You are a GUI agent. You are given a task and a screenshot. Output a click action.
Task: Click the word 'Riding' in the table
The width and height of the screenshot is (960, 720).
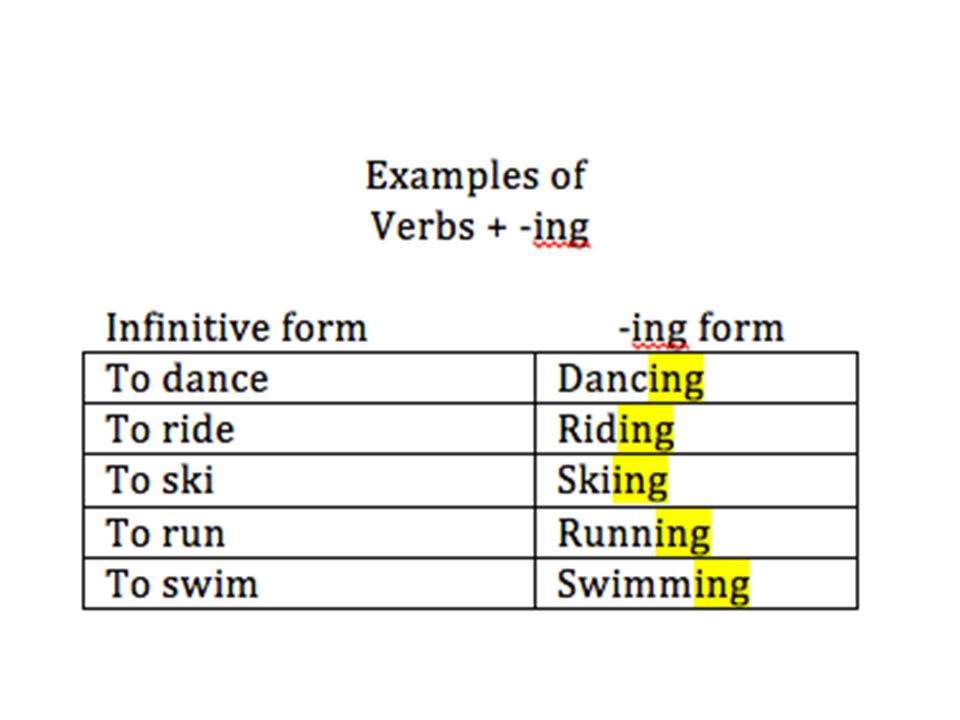(x=615, y=431)
